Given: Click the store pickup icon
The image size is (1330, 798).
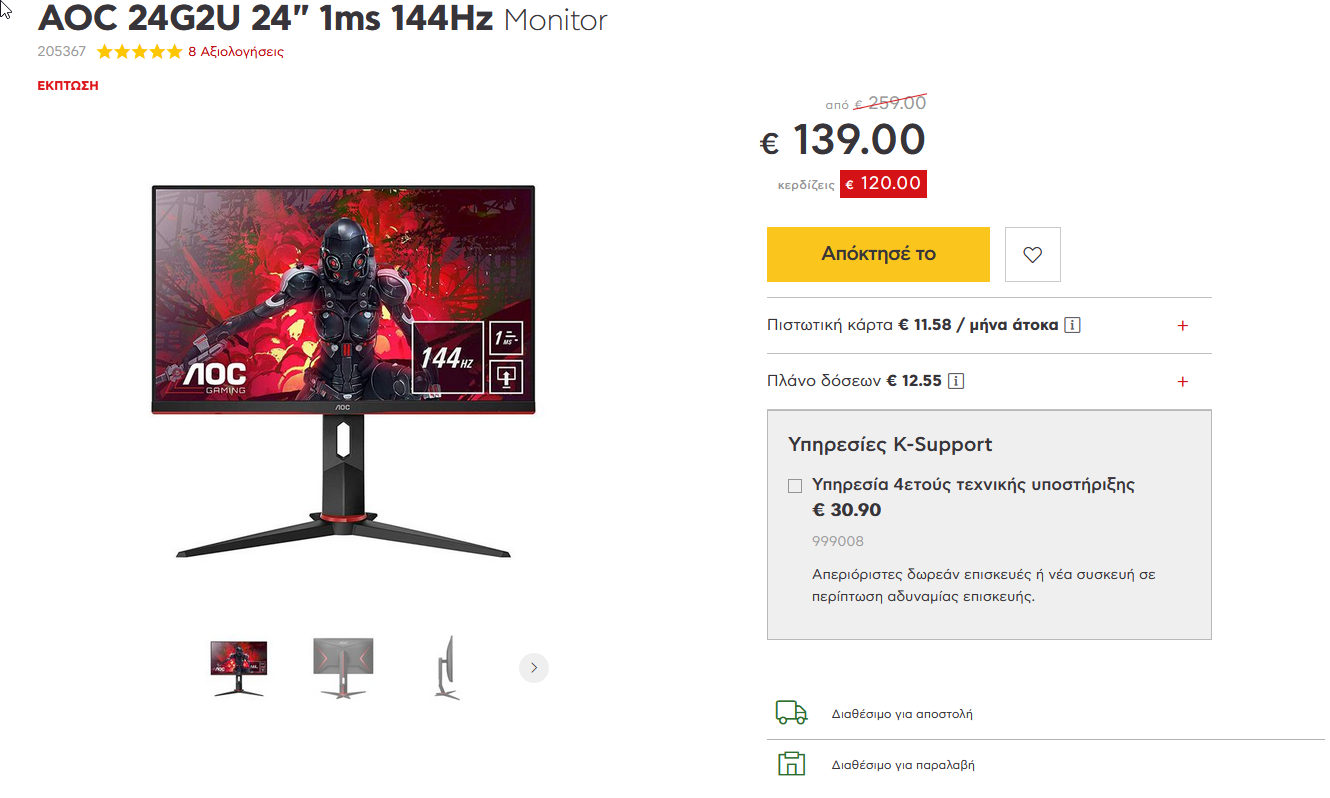Looking at the screenshot, I should pyautogui.click(x=791, y=764).
